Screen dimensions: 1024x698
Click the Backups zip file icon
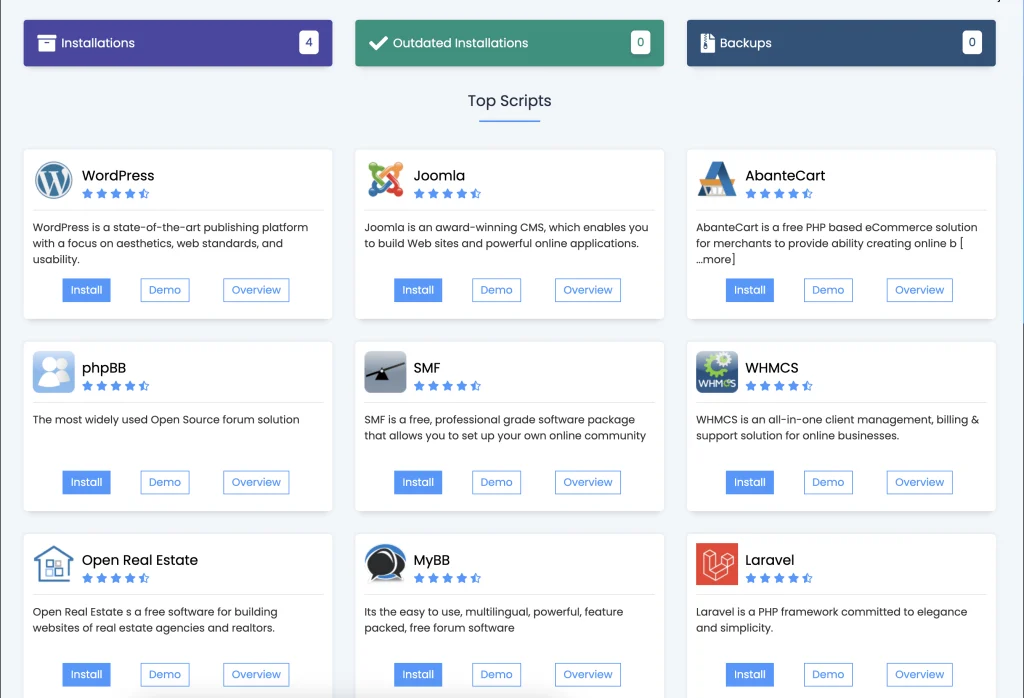[707, 43]
